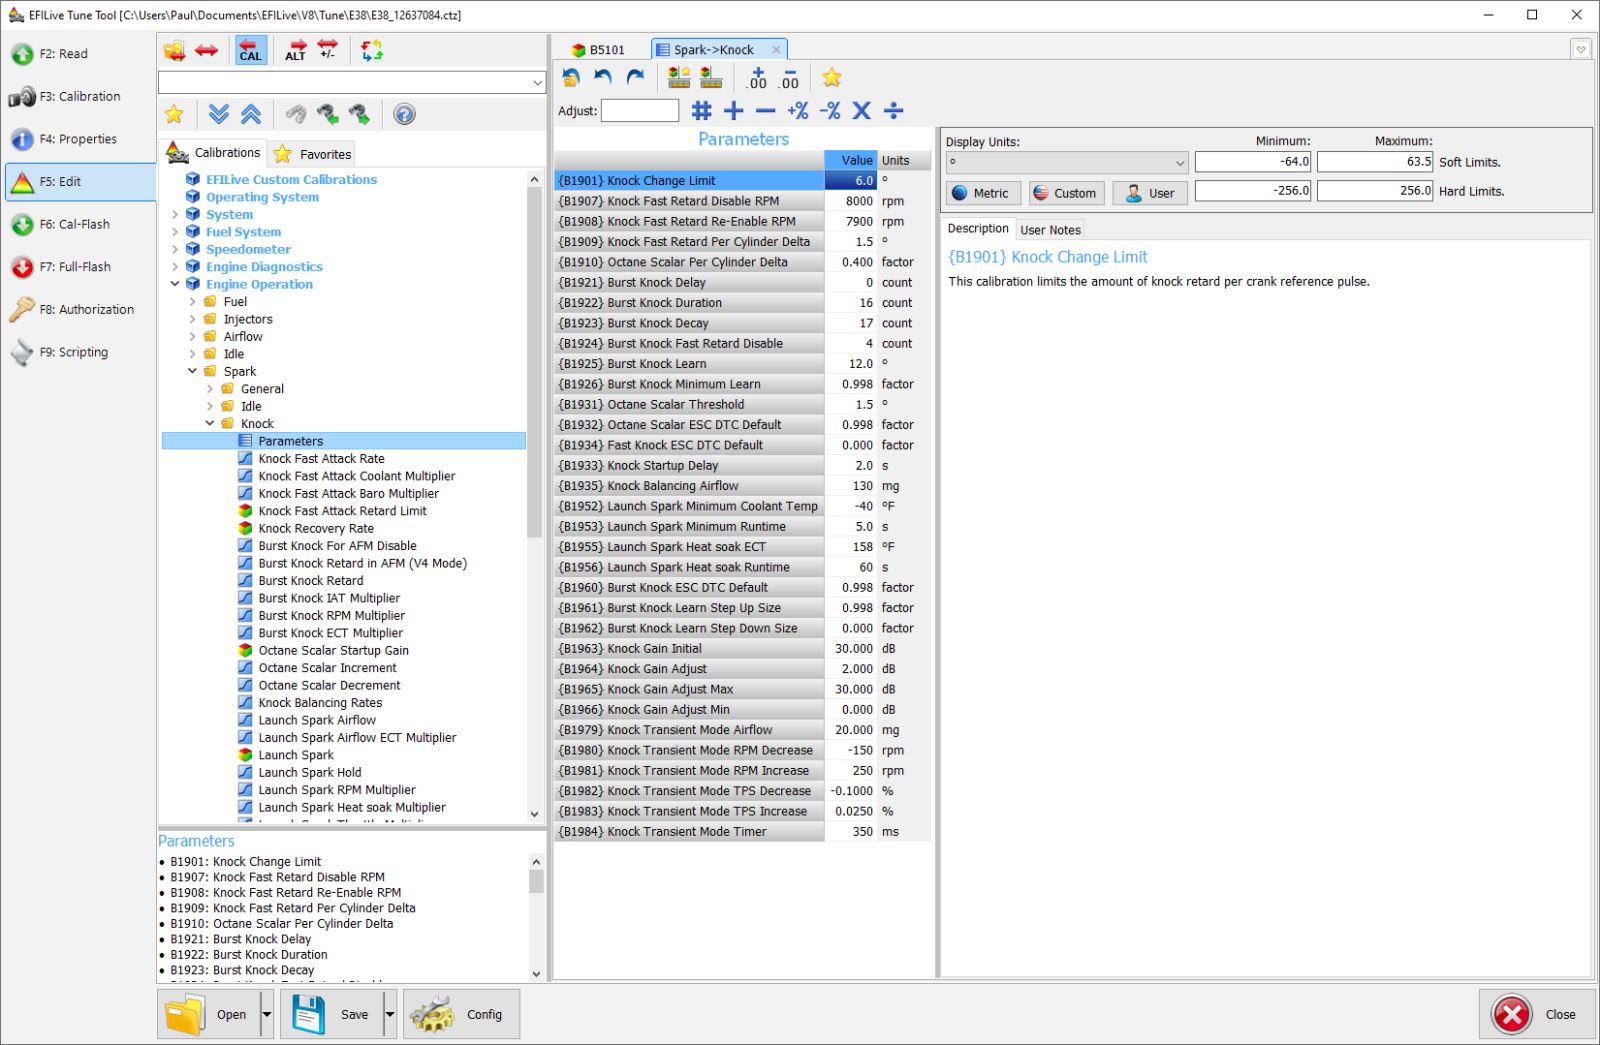
Task: Click the add percent +% icon
Action: [798, 111]
